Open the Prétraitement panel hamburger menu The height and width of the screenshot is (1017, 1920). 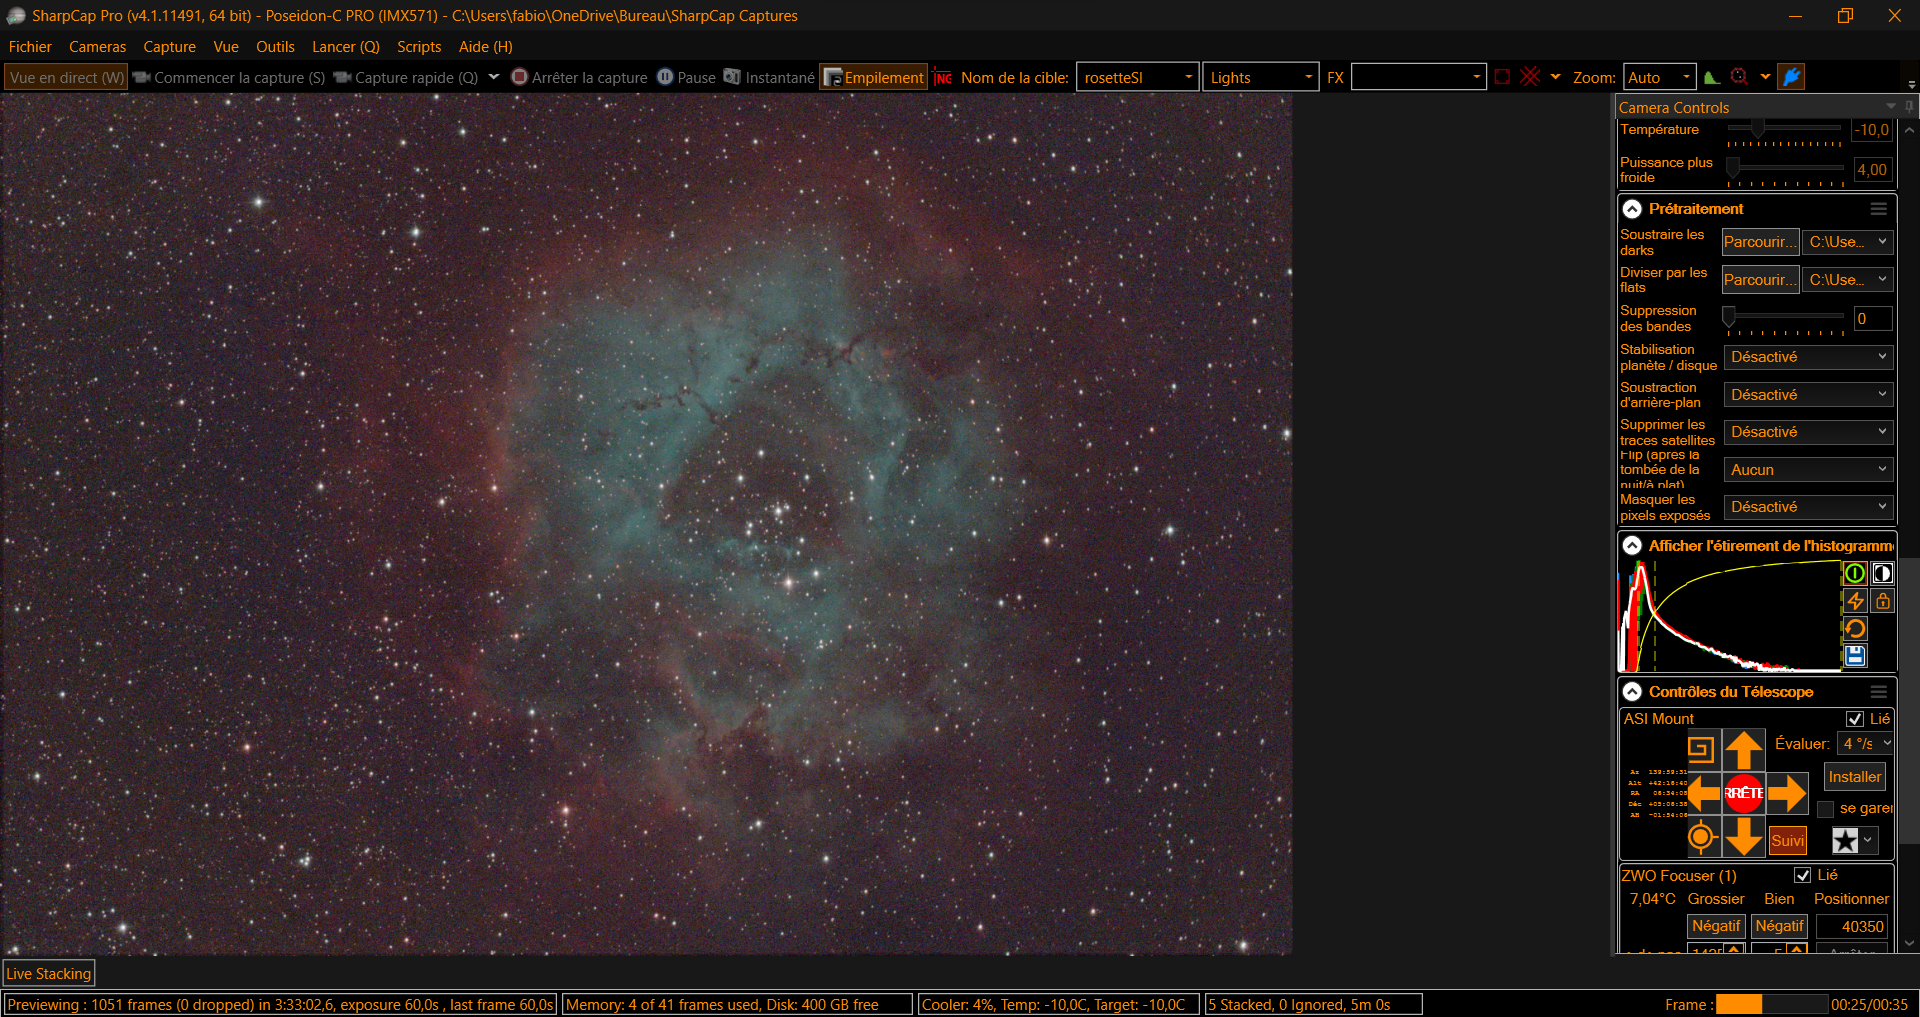point(1879,209)
